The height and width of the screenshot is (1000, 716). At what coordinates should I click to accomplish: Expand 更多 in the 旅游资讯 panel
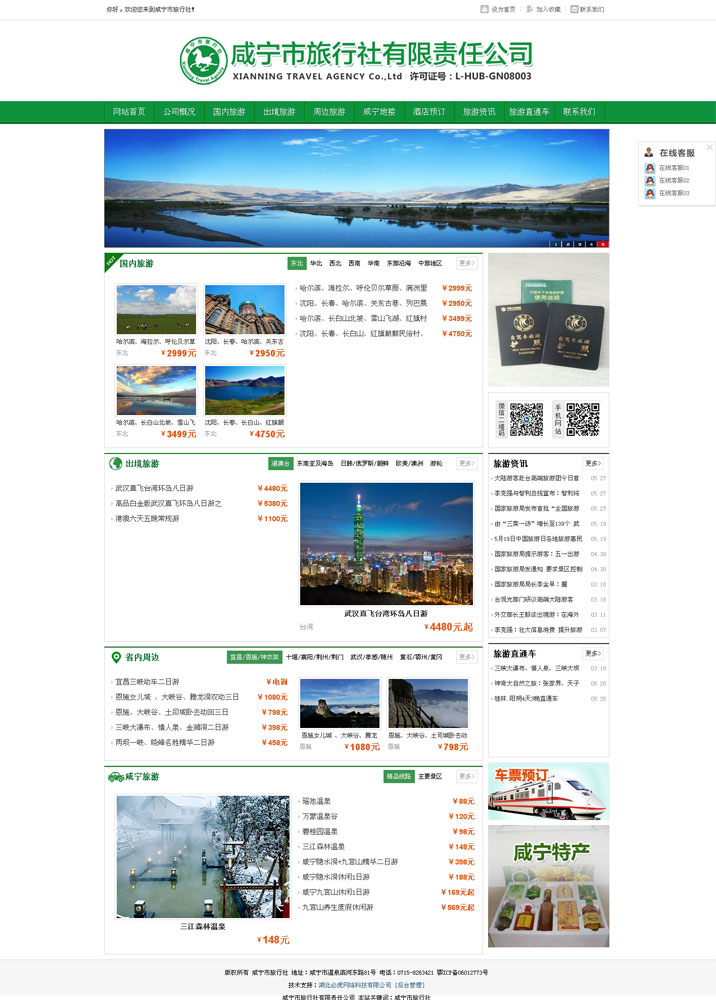click(593, 463)
